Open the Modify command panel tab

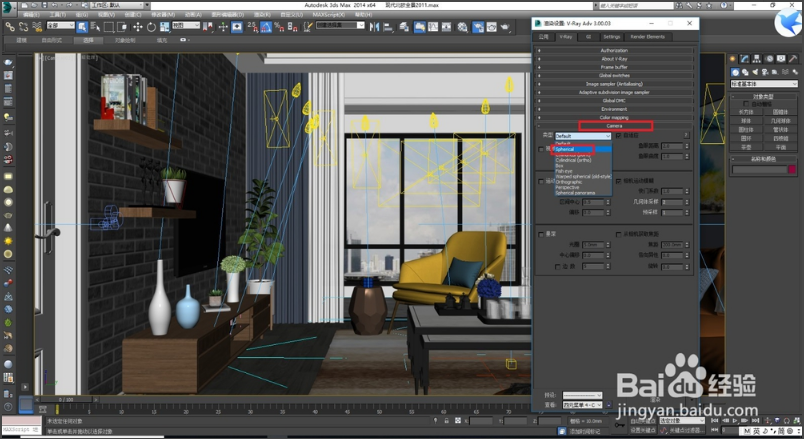(x=745, y=59)
